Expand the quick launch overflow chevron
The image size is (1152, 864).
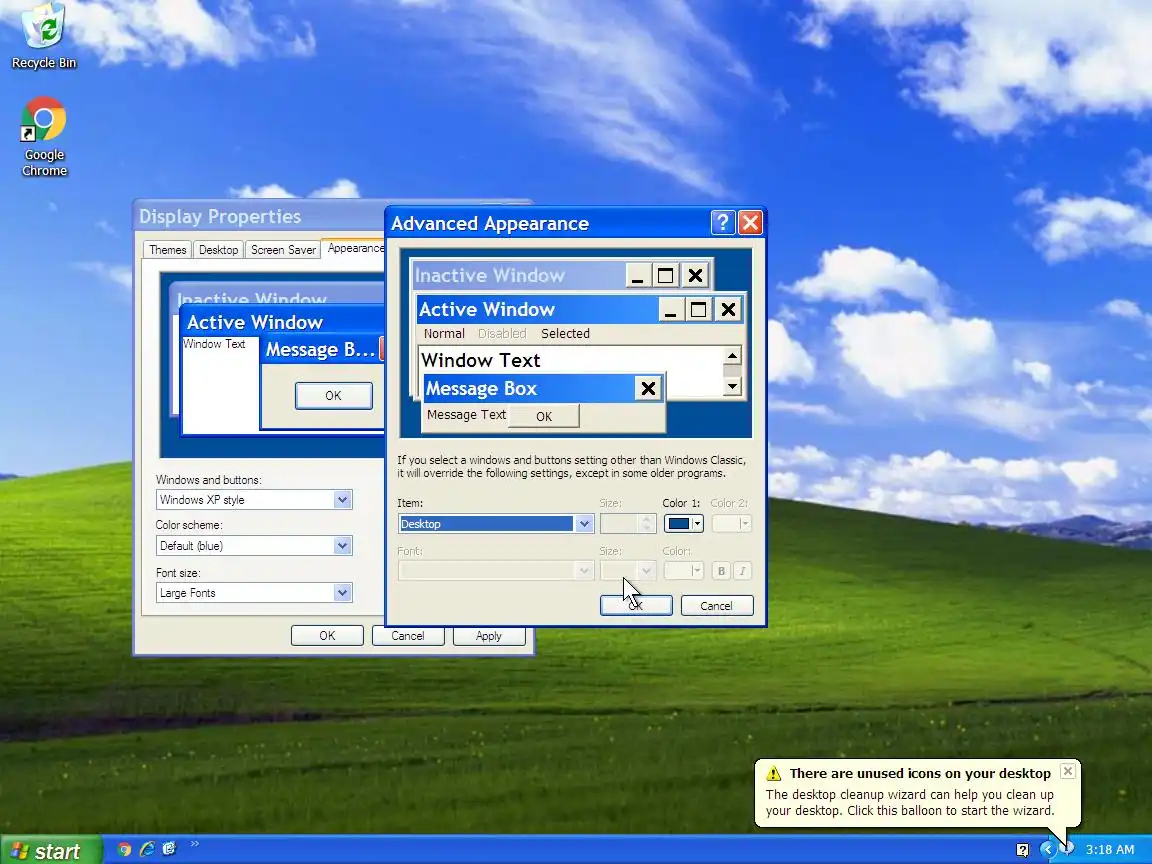pos(195,844)
